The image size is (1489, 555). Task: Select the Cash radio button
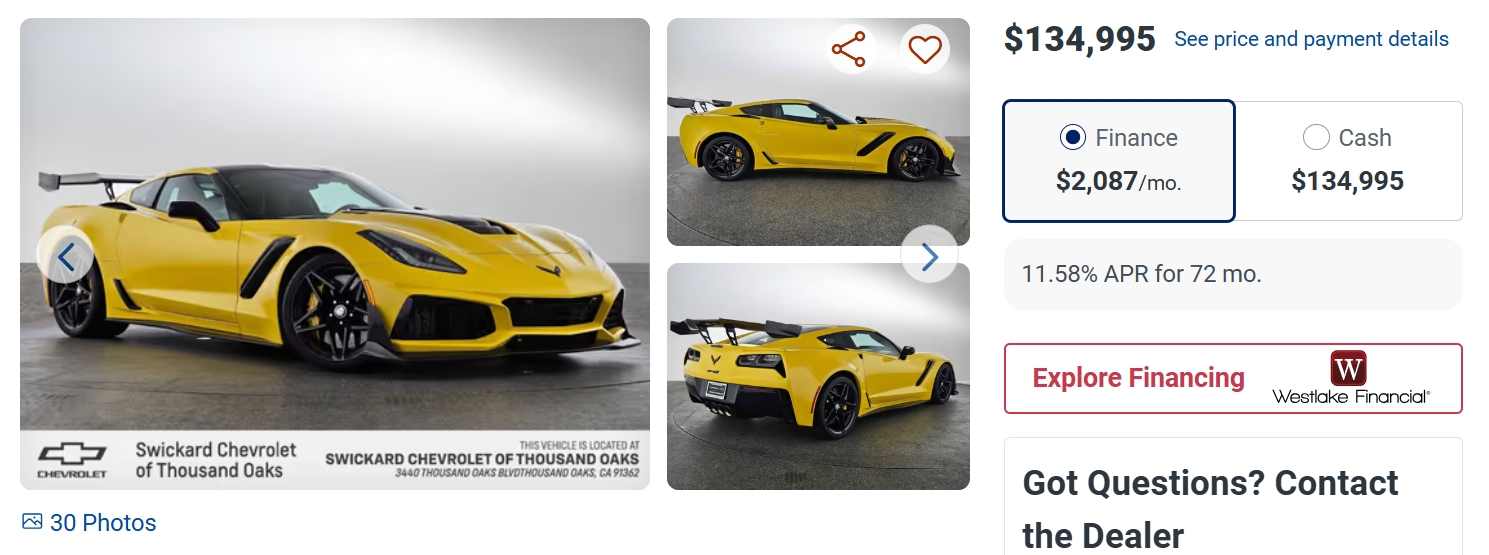(x=1316, y=137)
